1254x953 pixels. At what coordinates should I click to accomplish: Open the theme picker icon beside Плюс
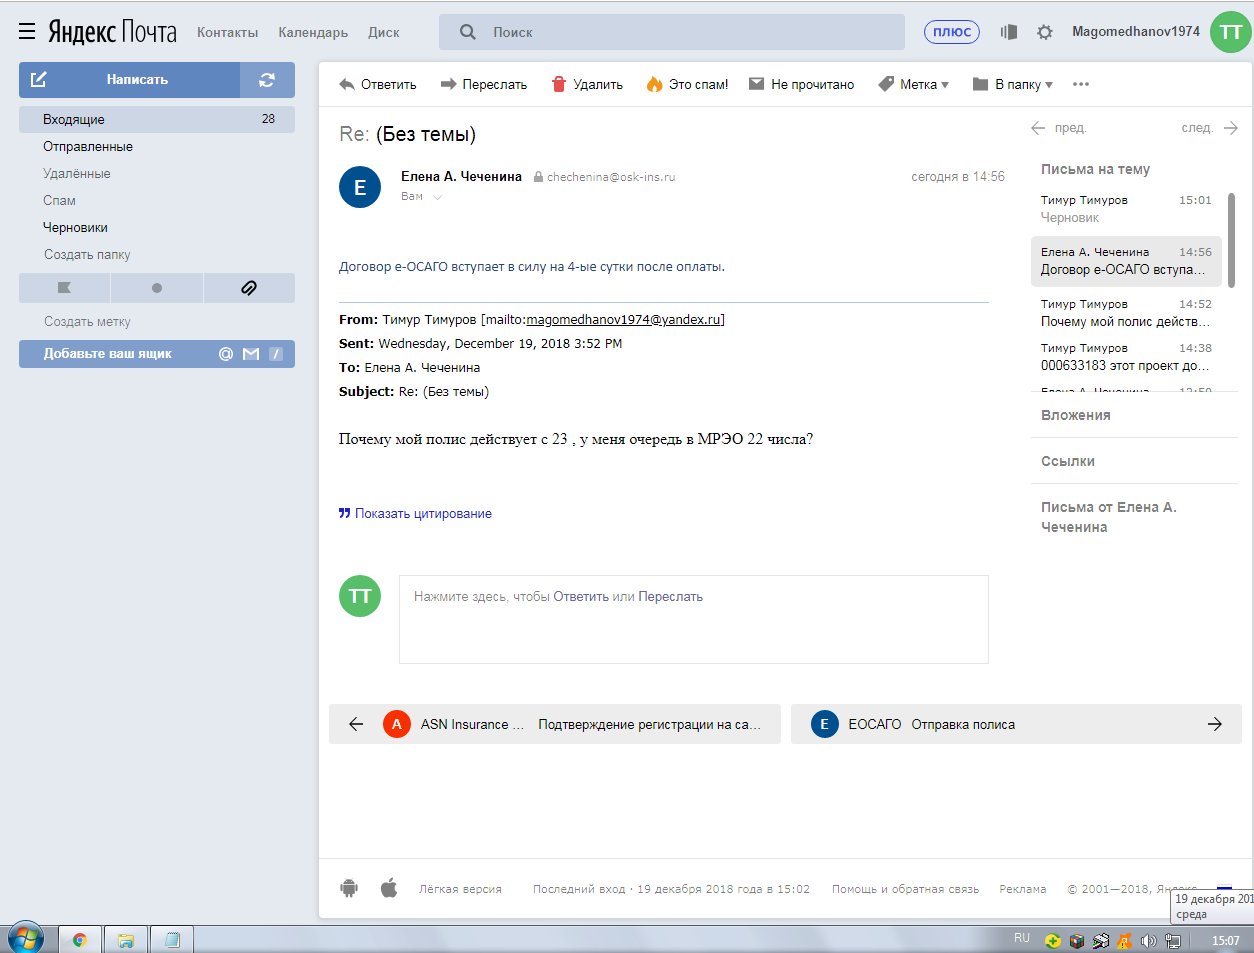pyautogui.click(x=1009, y=32)
